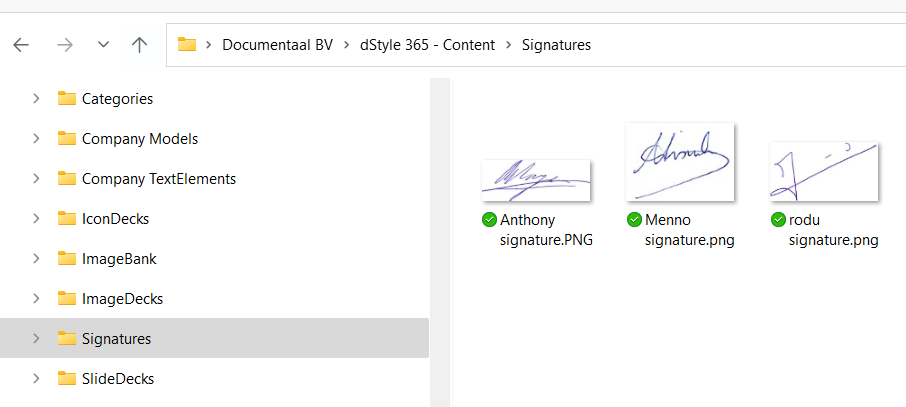Screen dimensions: 906x407
Task: Click the forward navigation arrow
Action: [x=65, y=45]
